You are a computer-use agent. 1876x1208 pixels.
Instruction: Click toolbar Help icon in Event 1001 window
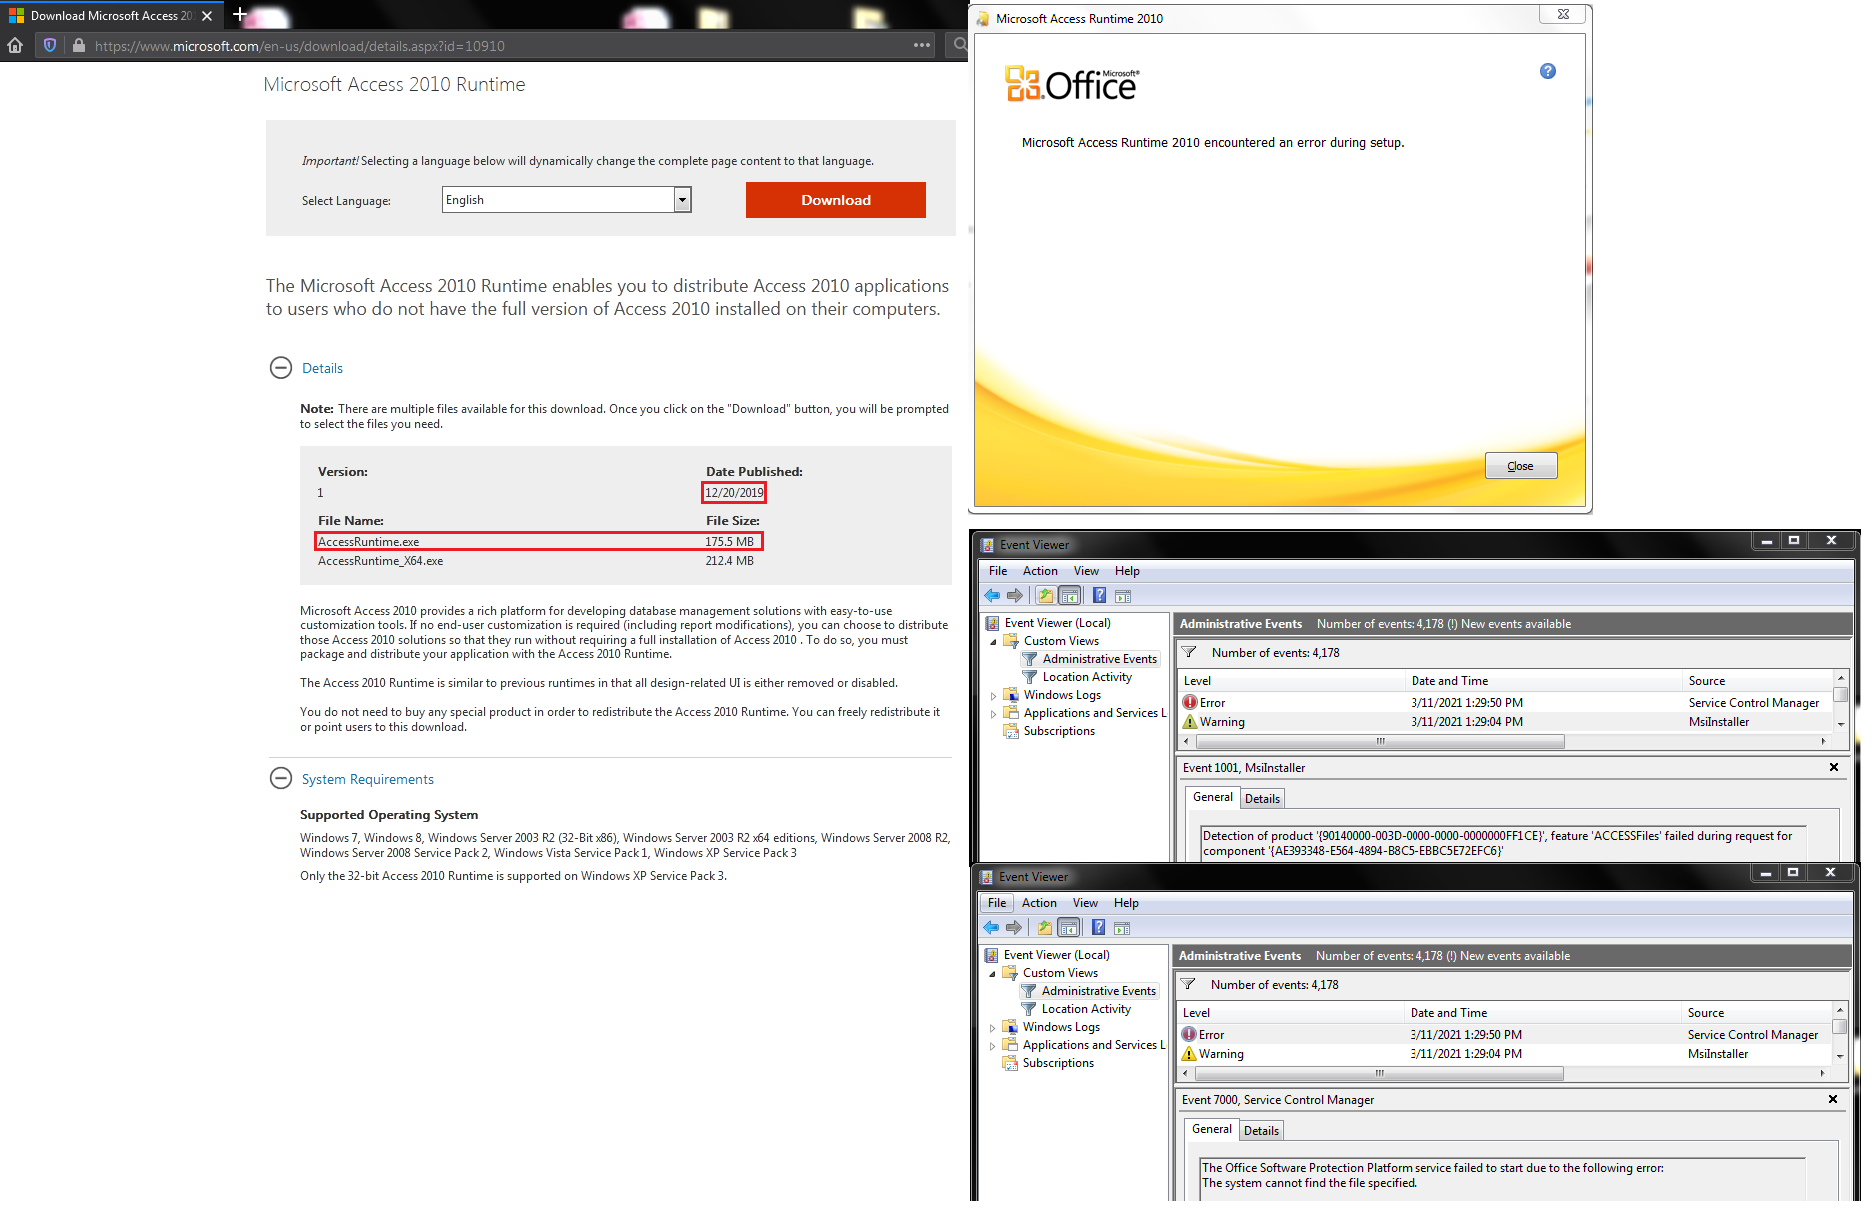(x=1099, y=596)
